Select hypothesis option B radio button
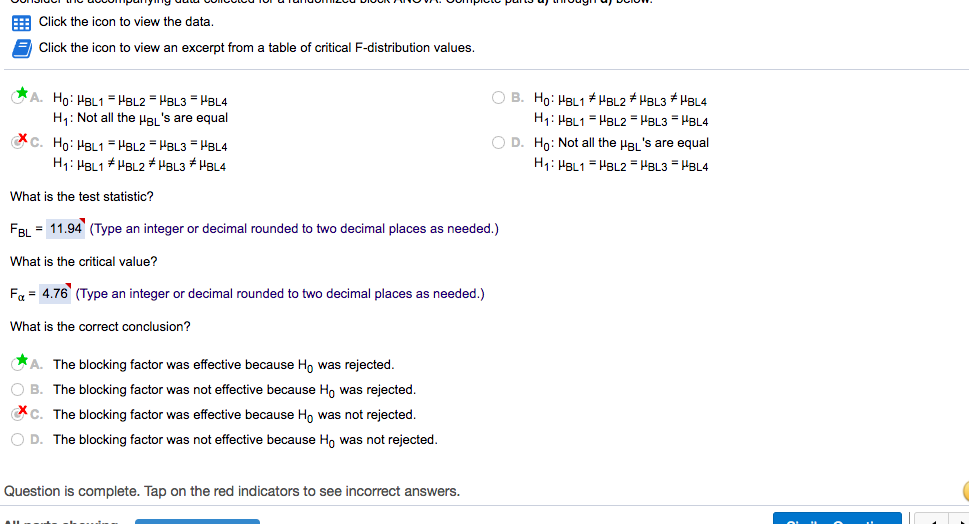Screen dimensions: 969x524 499,99
